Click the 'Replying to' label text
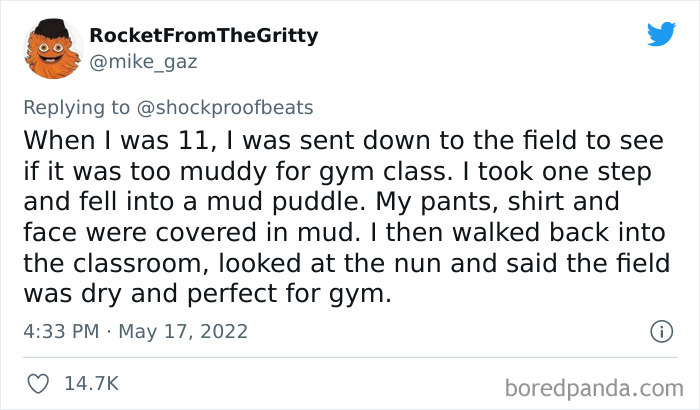The height and width of the screenshot is (410, 700). pyautogui.click(x=75, y=104)
